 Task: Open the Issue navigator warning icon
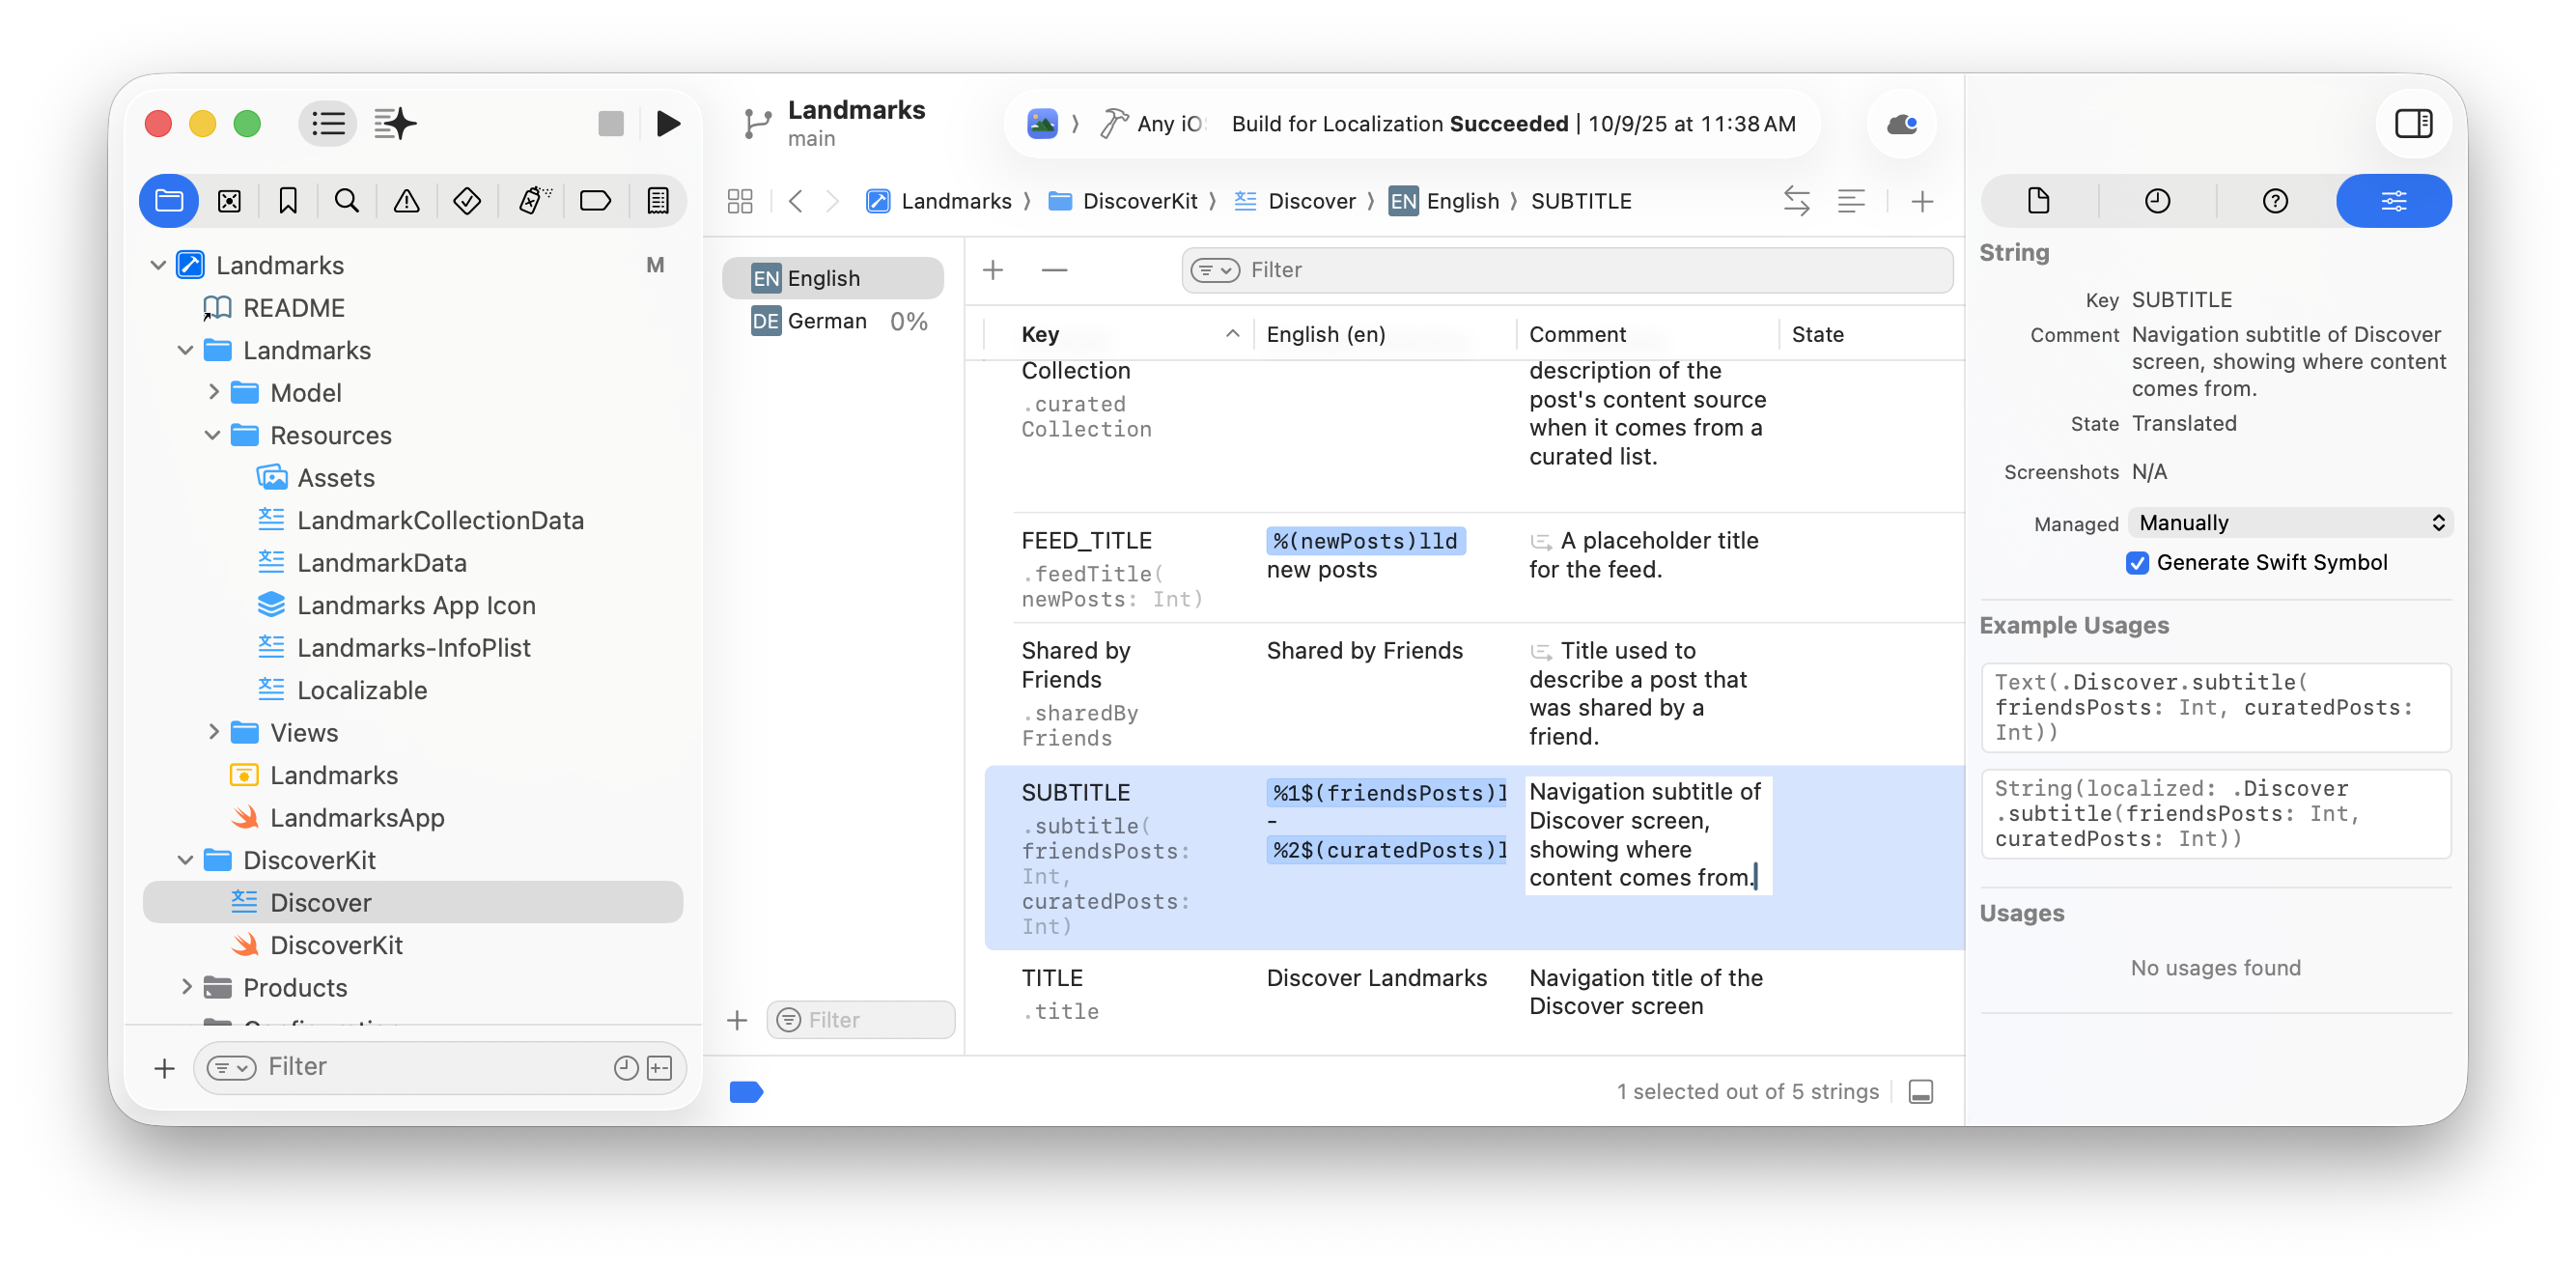point(406,201)
